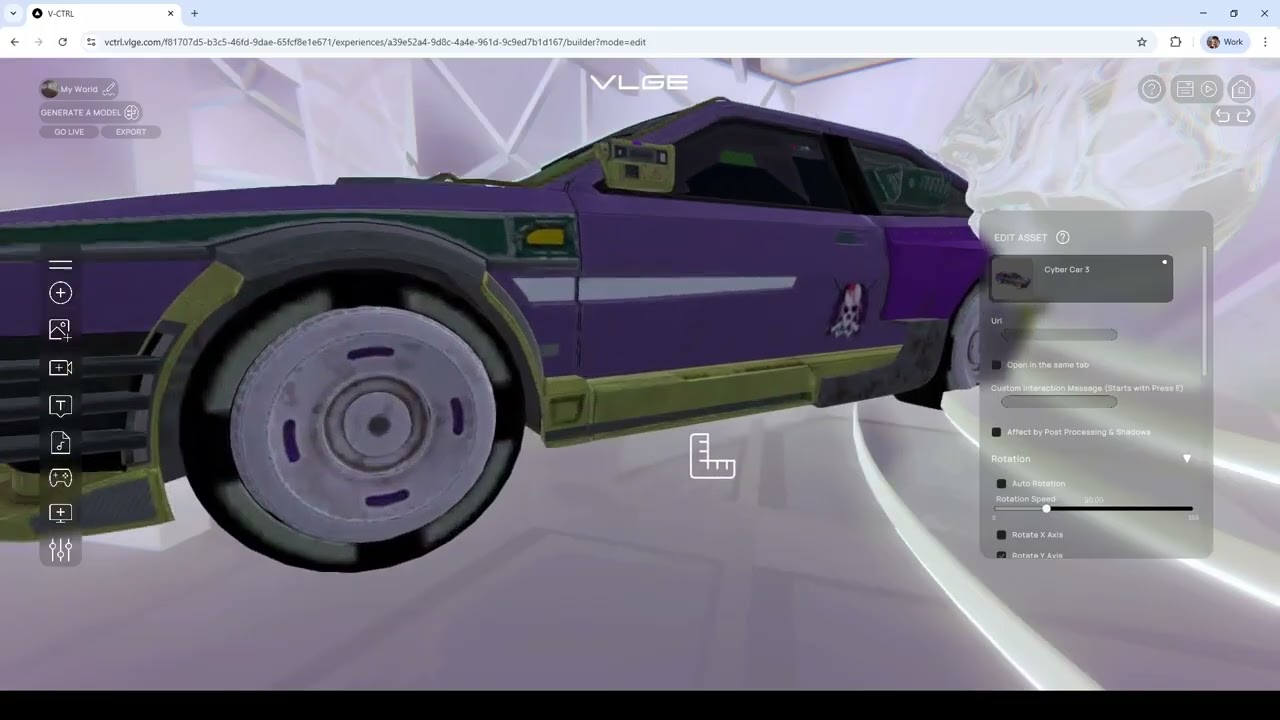Reload the page
The width and height of the screenshot is (1280, 720).
pyautogui.click(x=62, y=42)
